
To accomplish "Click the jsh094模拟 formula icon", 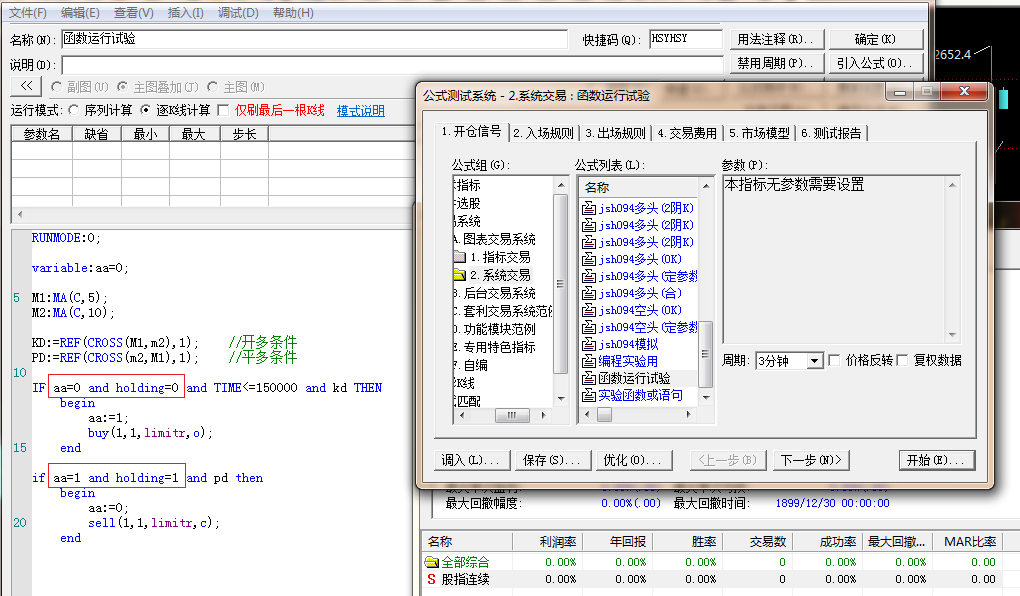I will 589,344.
